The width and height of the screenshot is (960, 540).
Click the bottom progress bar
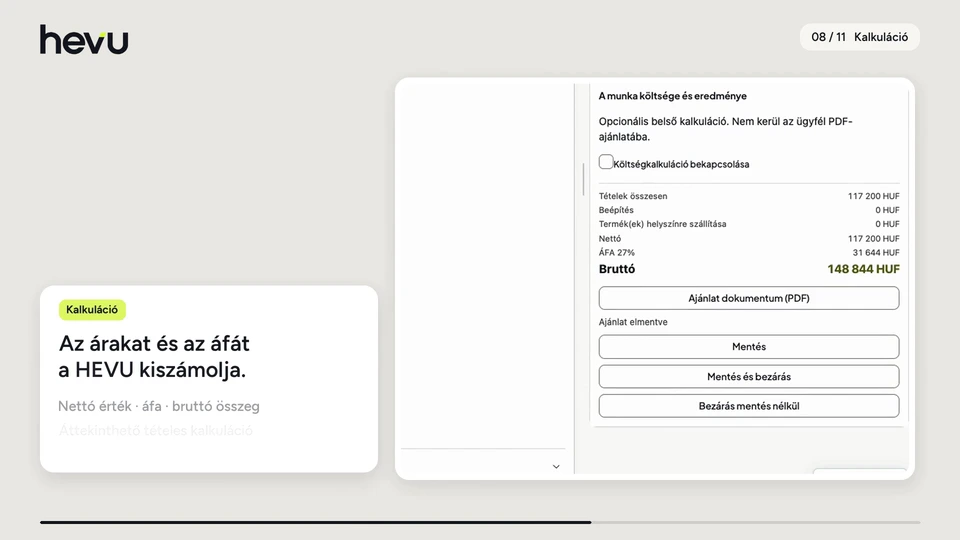pos(480,522)
